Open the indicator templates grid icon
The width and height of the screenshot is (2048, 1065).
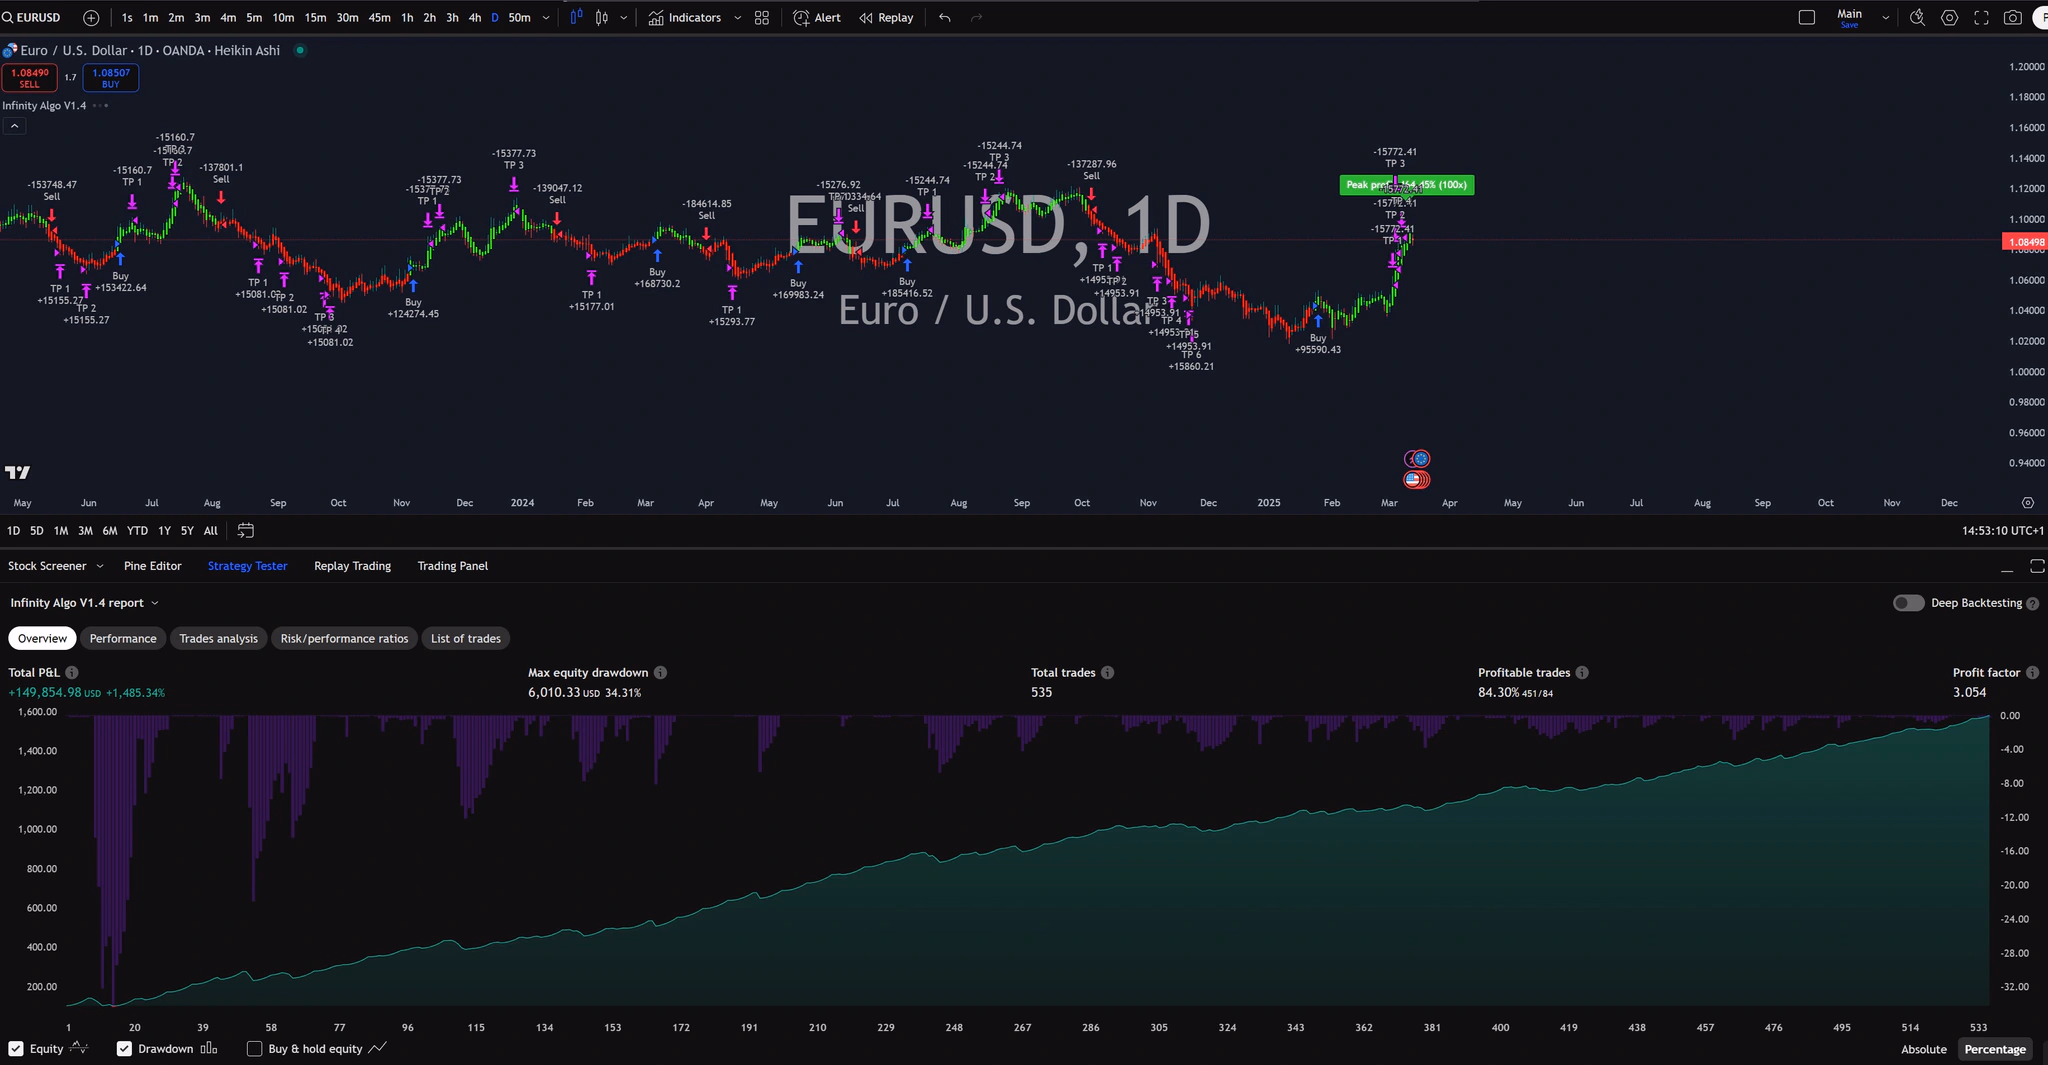761,17
